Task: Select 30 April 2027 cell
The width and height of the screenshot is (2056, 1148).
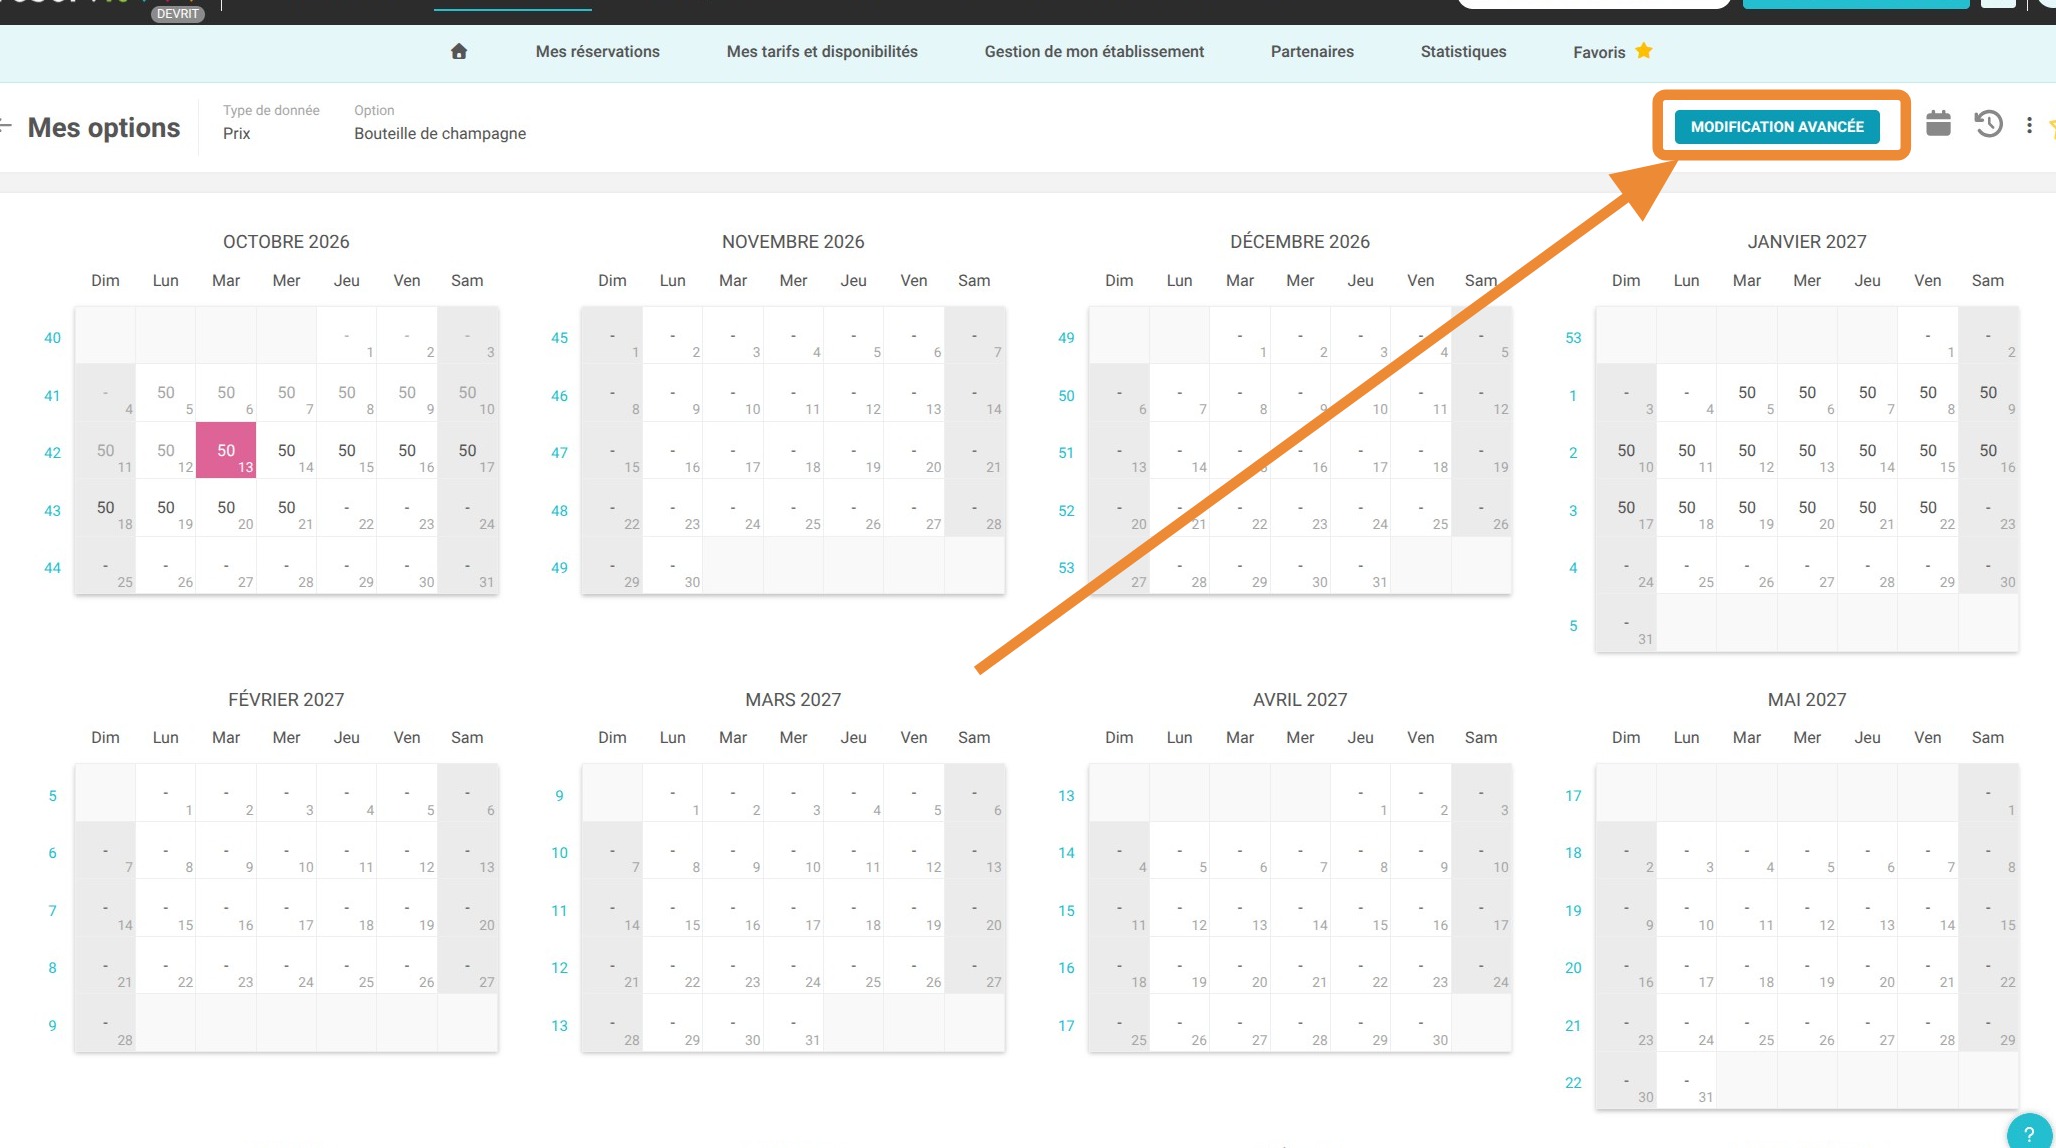Action: tap(1421, 1024)
